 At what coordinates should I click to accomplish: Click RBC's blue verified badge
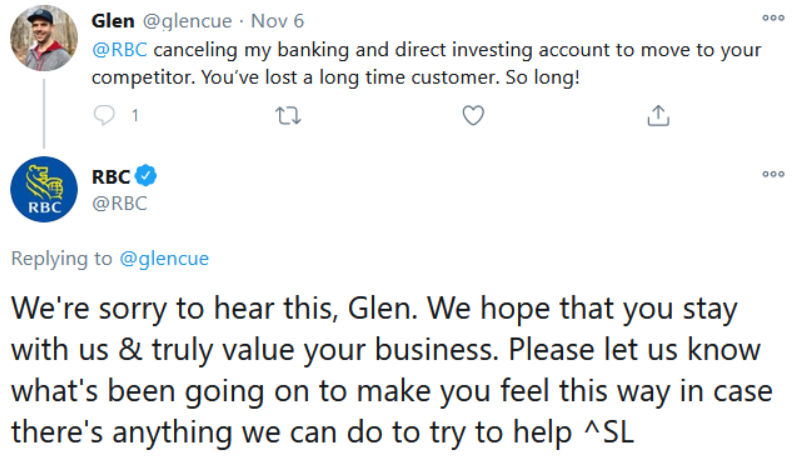tap(146, 176)
